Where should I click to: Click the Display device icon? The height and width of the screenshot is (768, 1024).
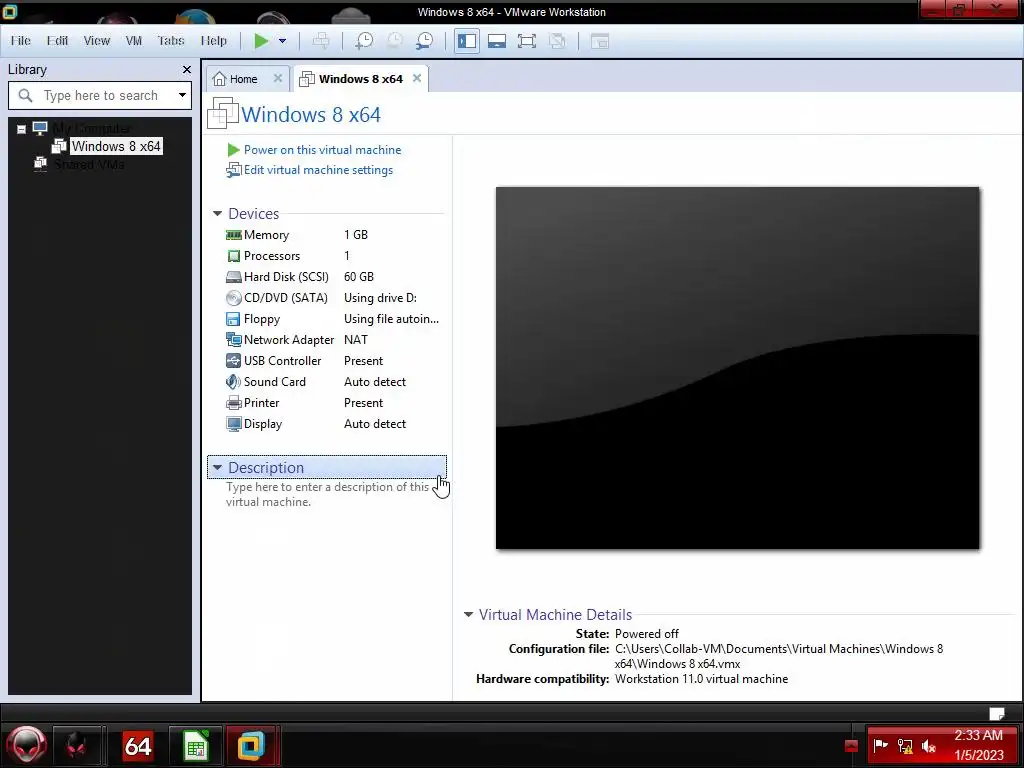tap(233, 424)
